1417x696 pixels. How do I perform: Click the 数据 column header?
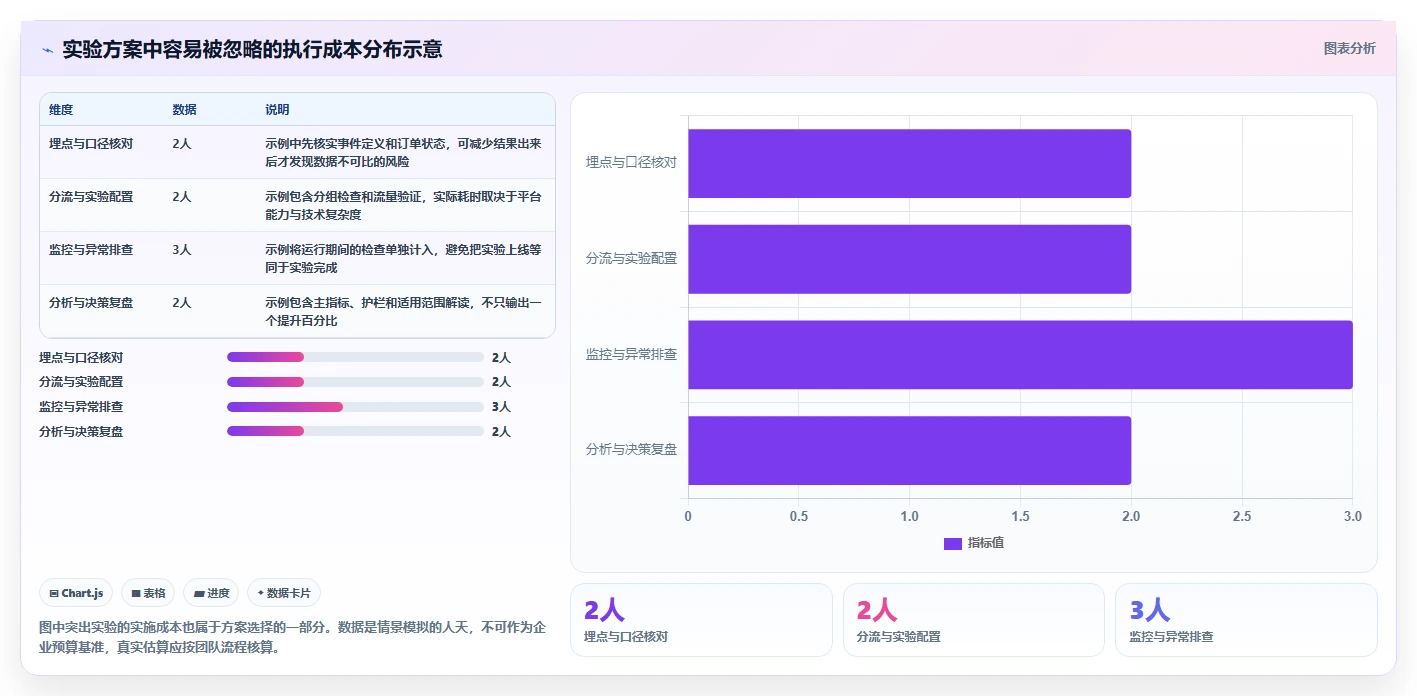(184, 110)
